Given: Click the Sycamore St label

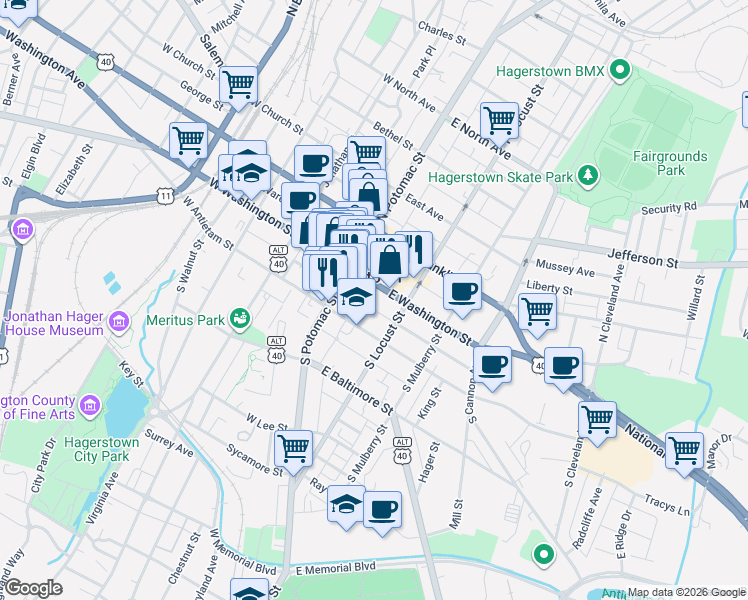Looking at the screenshot, I should click(x=255, y=460).
